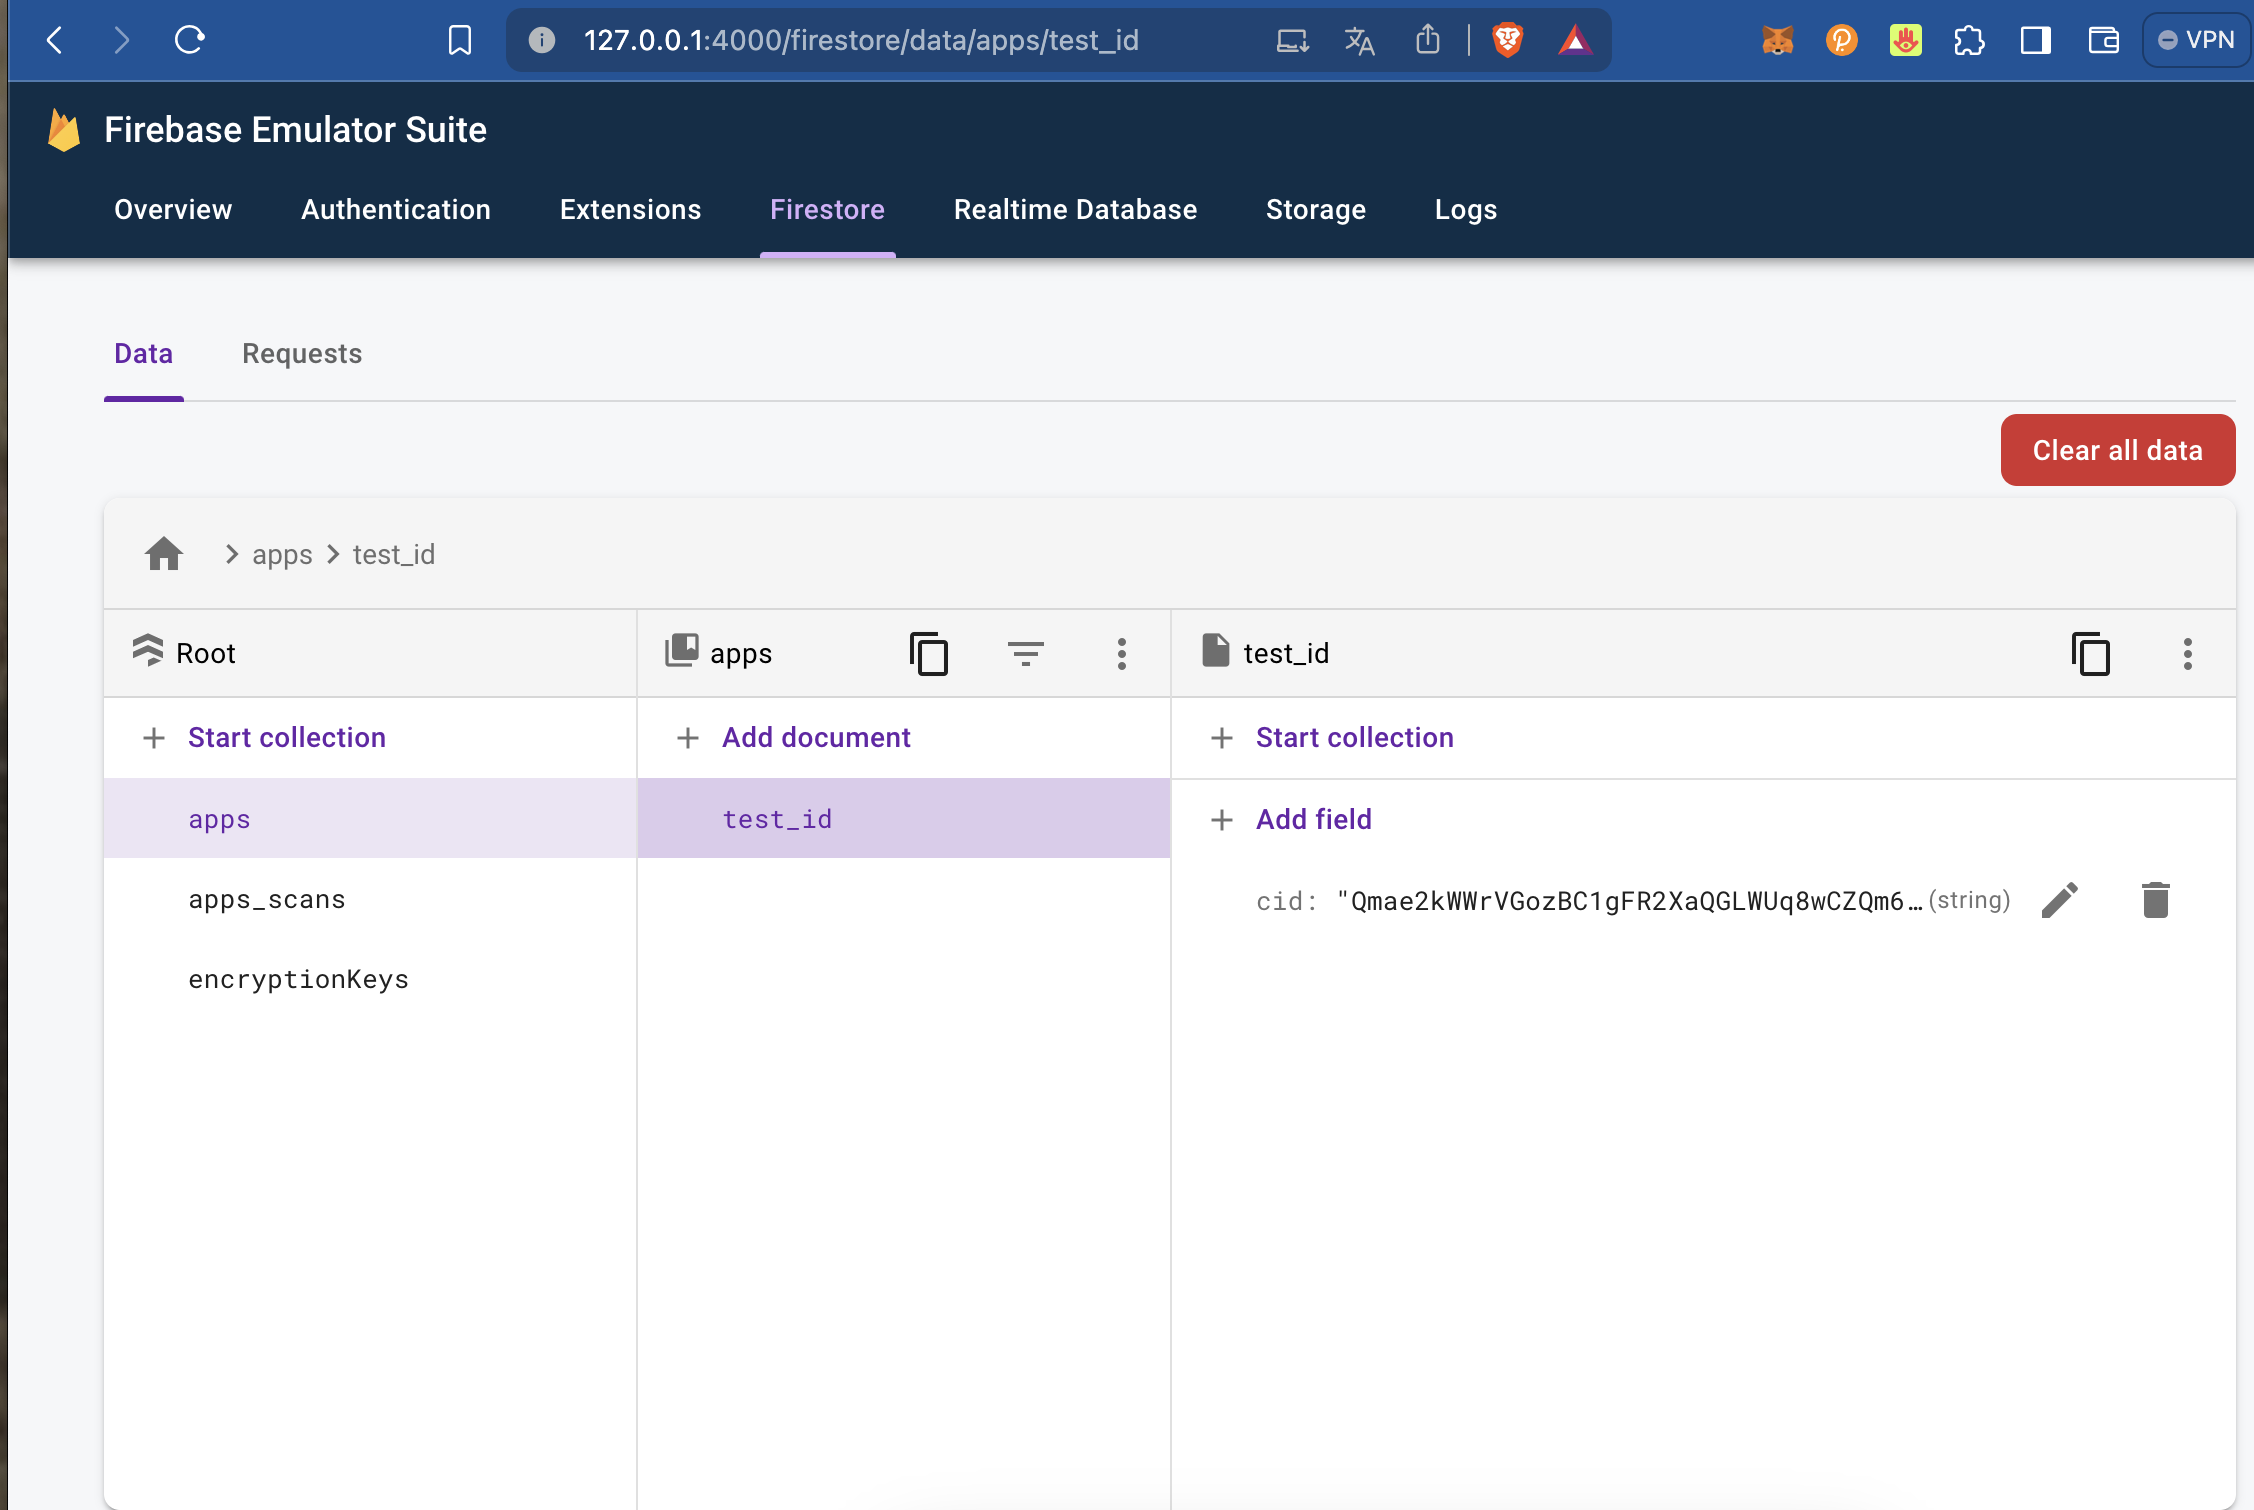Copy the test_id document path
This screenshot has width=2254, height=1510.
(2091, 654)
